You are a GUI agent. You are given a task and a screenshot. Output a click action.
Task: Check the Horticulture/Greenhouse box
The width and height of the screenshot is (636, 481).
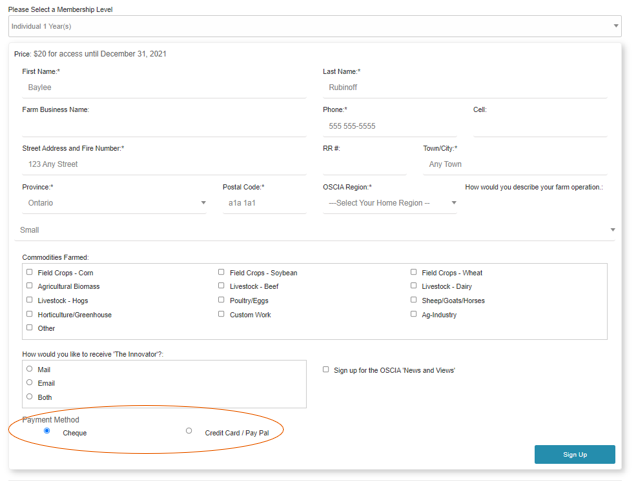(29, 314)
